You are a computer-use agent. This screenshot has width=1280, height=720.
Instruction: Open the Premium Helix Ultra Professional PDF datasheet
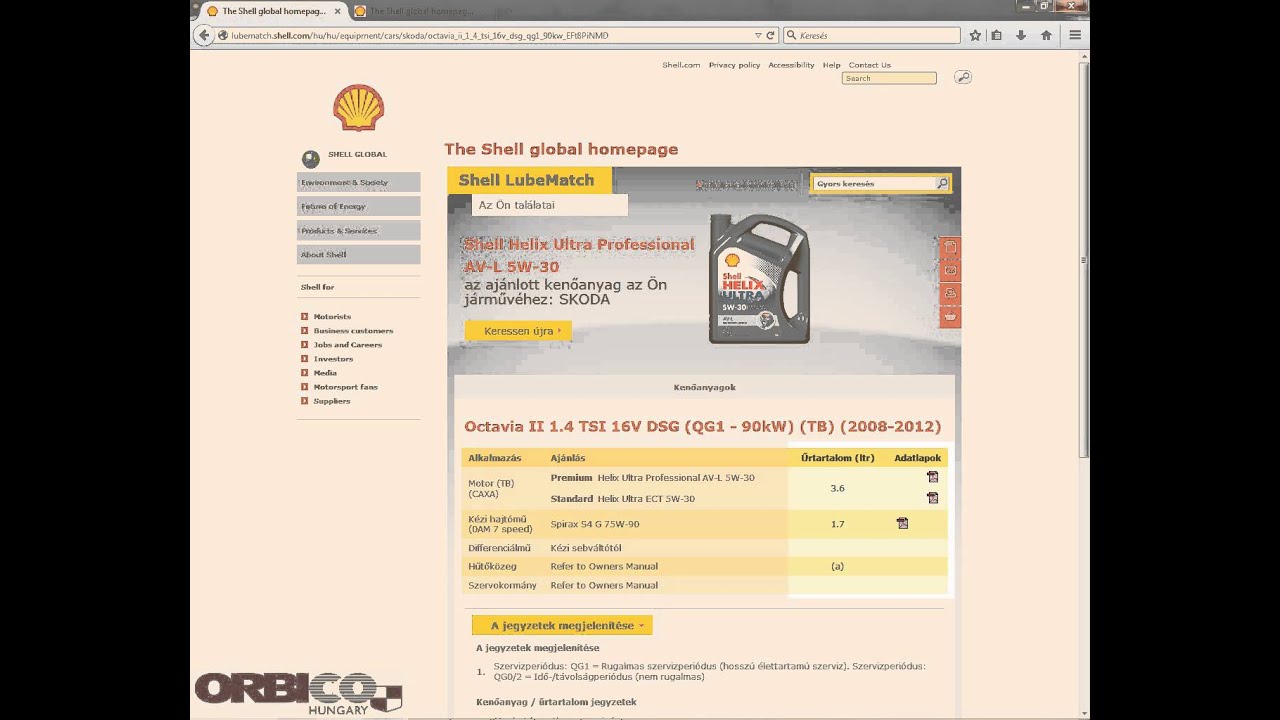932,477
